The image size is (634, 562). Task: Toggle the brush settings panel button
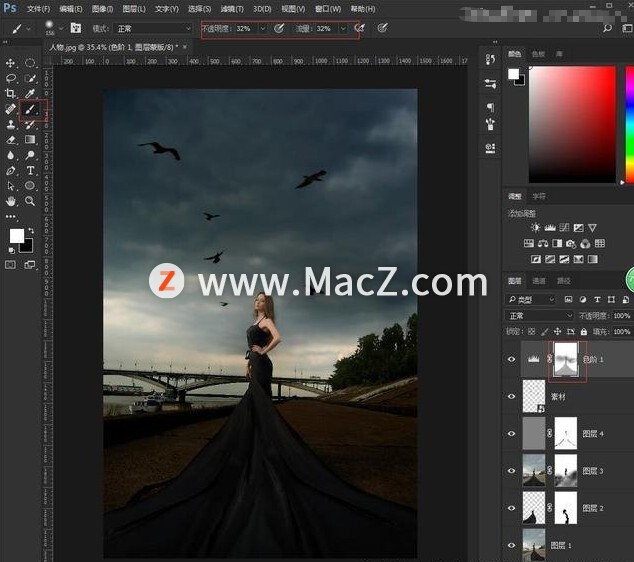[76, 28]
